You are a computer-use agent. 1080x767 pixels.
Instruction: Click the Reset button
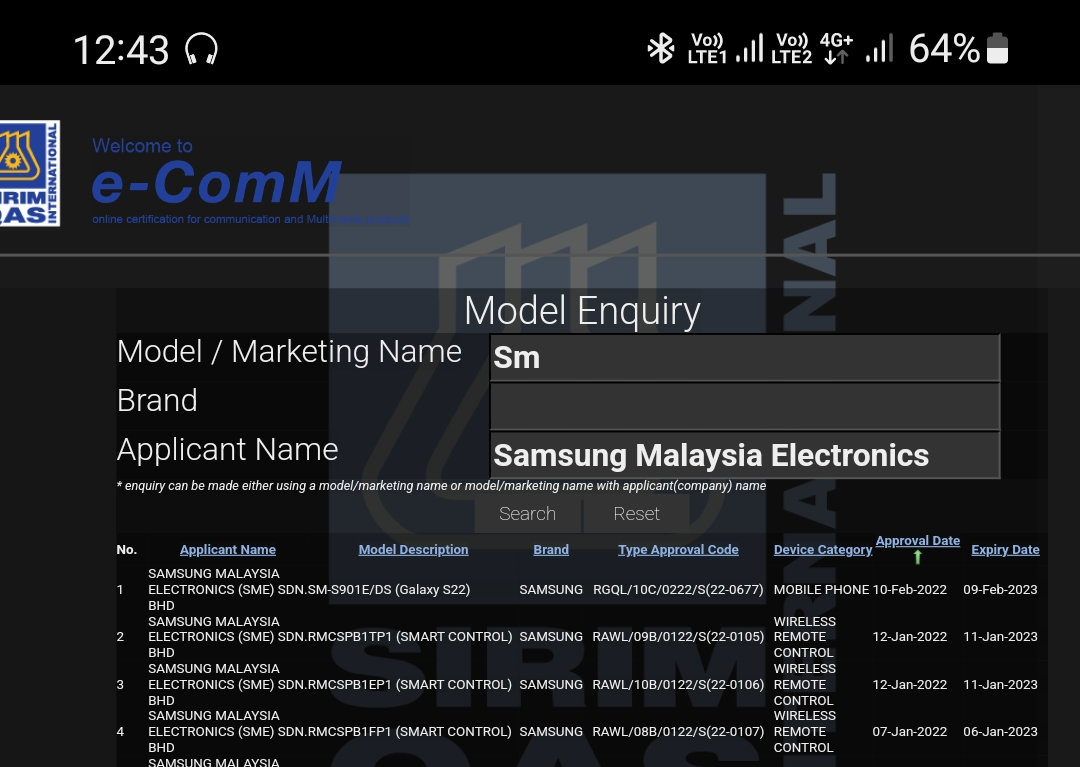click(636, 514)
